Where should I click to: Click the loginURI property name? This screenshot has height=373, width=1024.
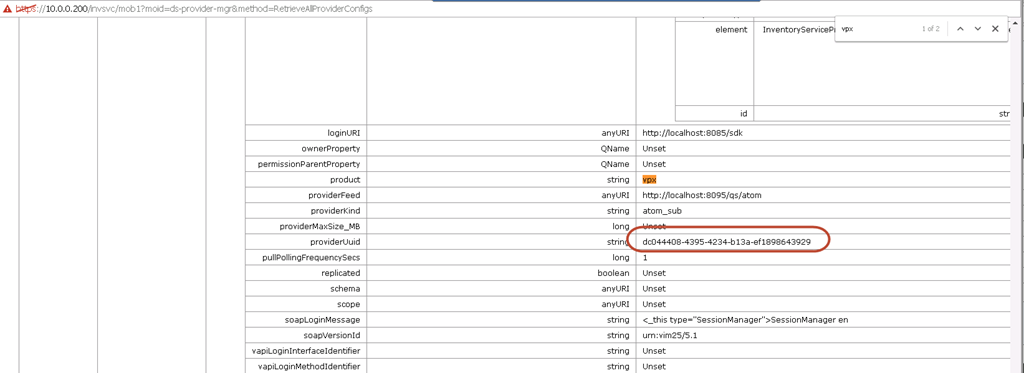(344, 132)
